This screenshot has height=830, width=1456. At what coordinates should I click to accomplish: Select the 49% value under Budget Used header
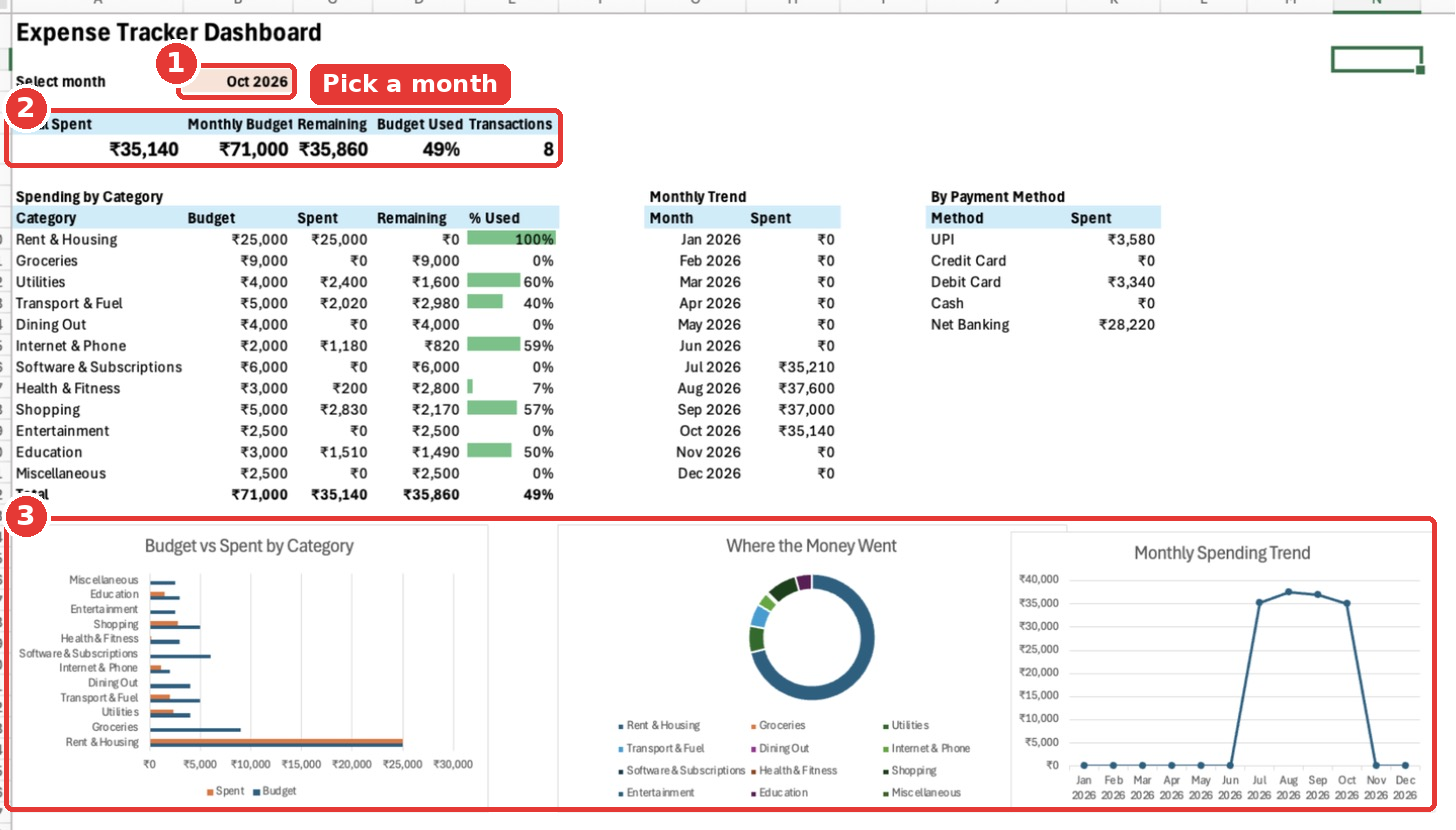[441, 150]
